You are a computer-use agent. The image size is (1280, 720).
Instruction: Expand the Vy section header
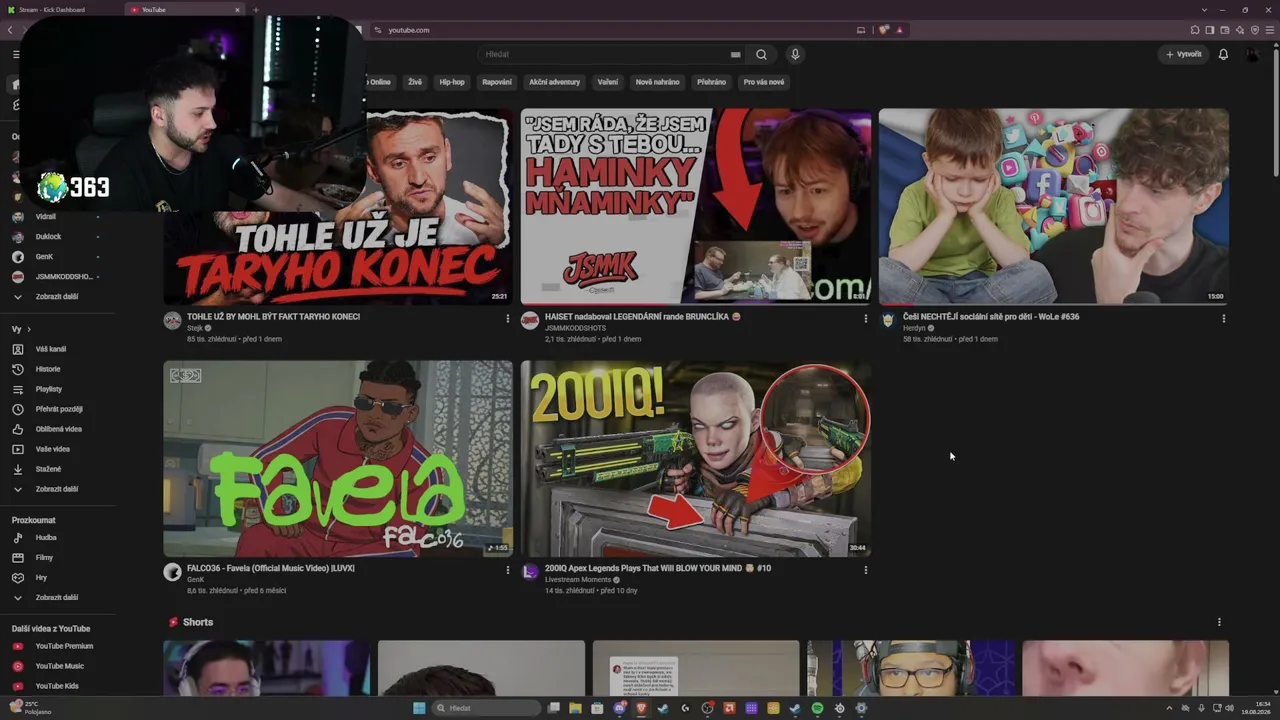(x=21, y=329)
